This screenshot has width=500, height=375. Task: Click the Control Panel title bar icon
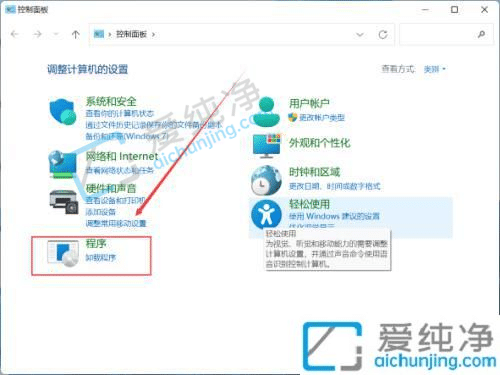pyautogui.click(x=10, y=9)
